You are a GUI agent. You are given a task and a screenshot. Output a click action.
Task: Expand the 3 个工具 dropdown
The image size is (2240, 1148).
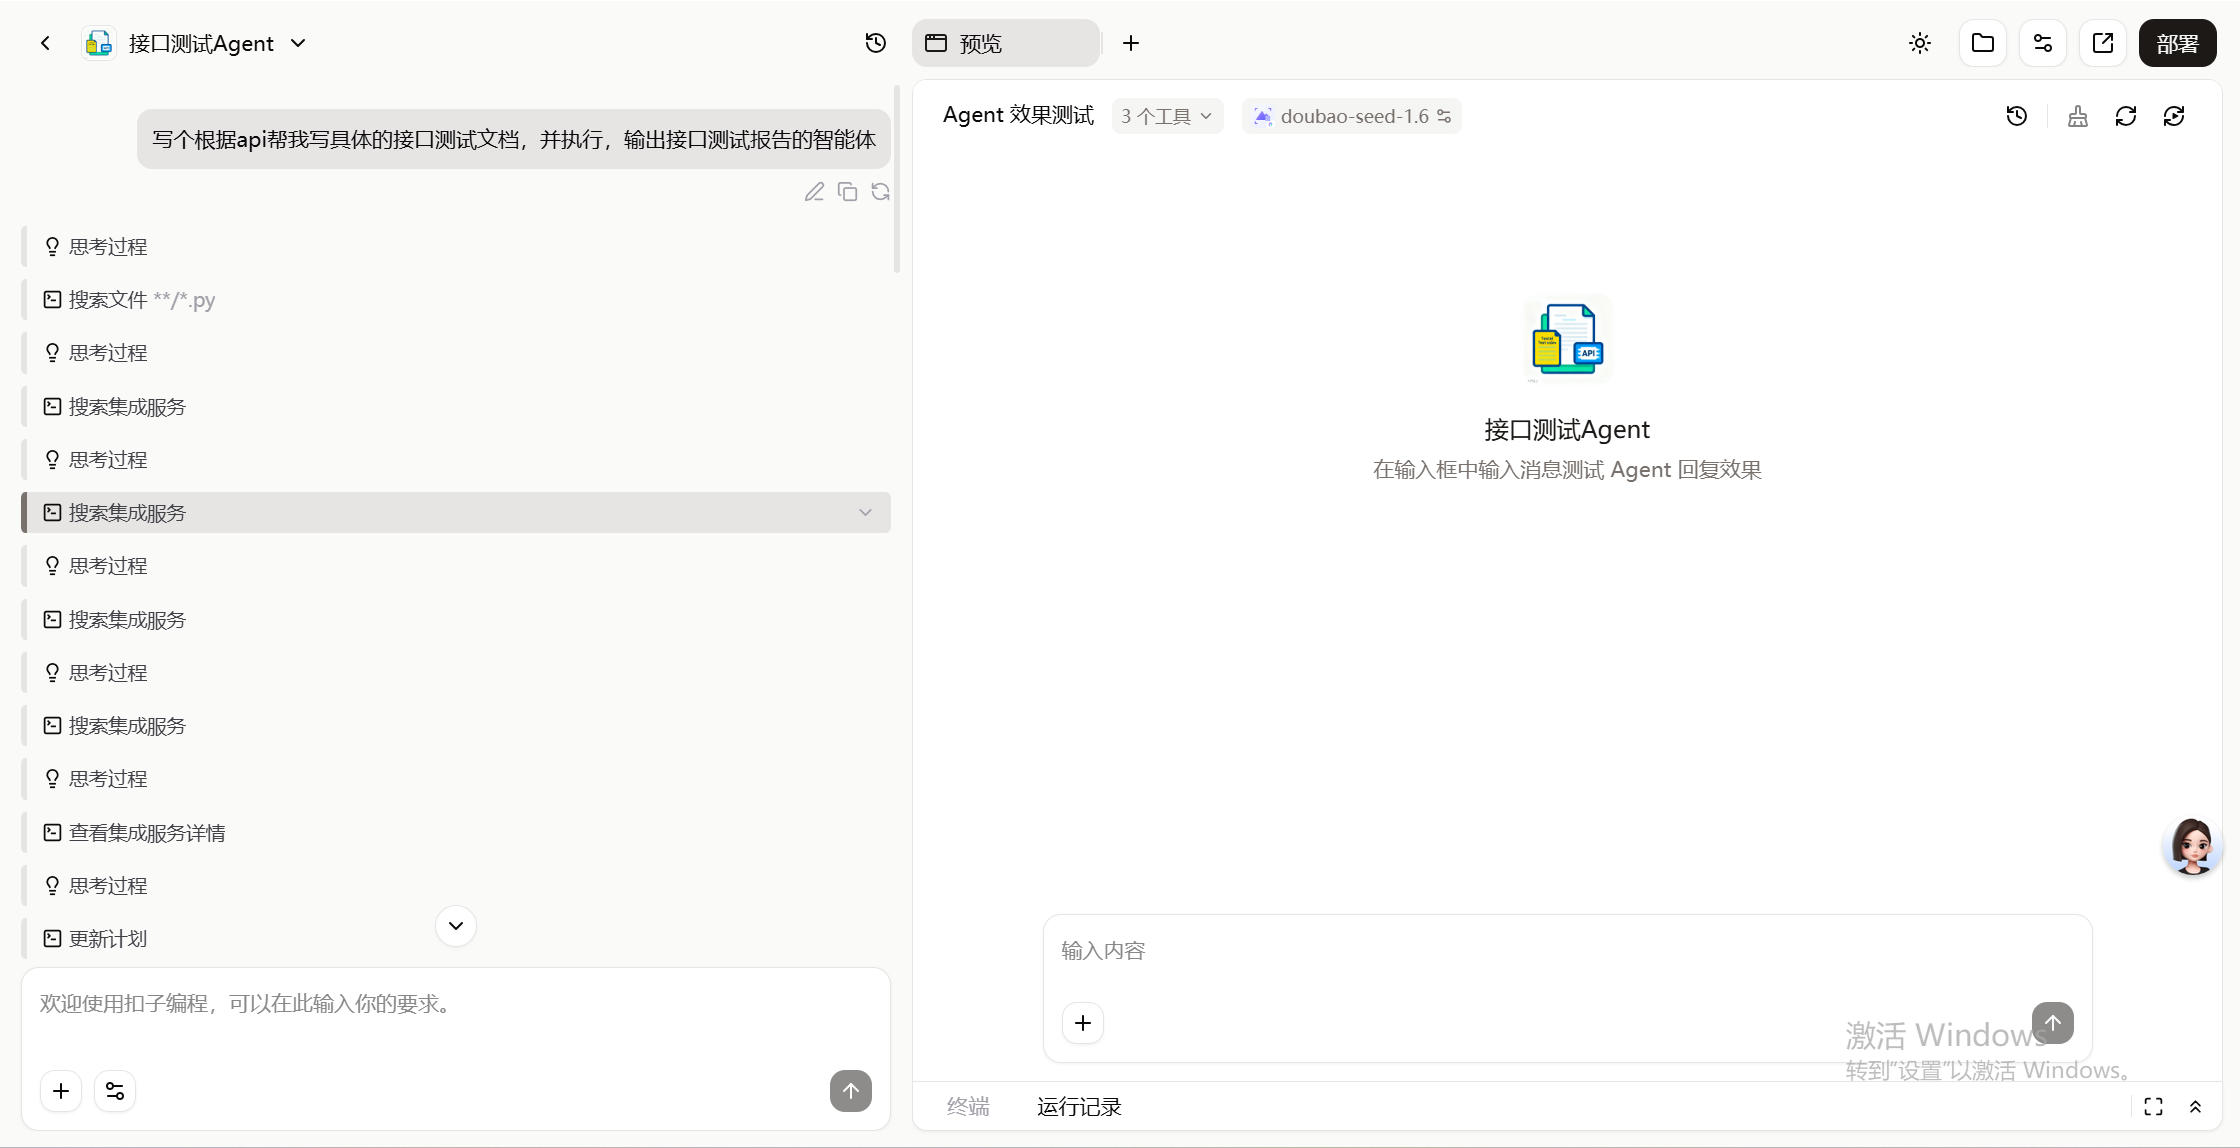click(x=1167, y=116)
